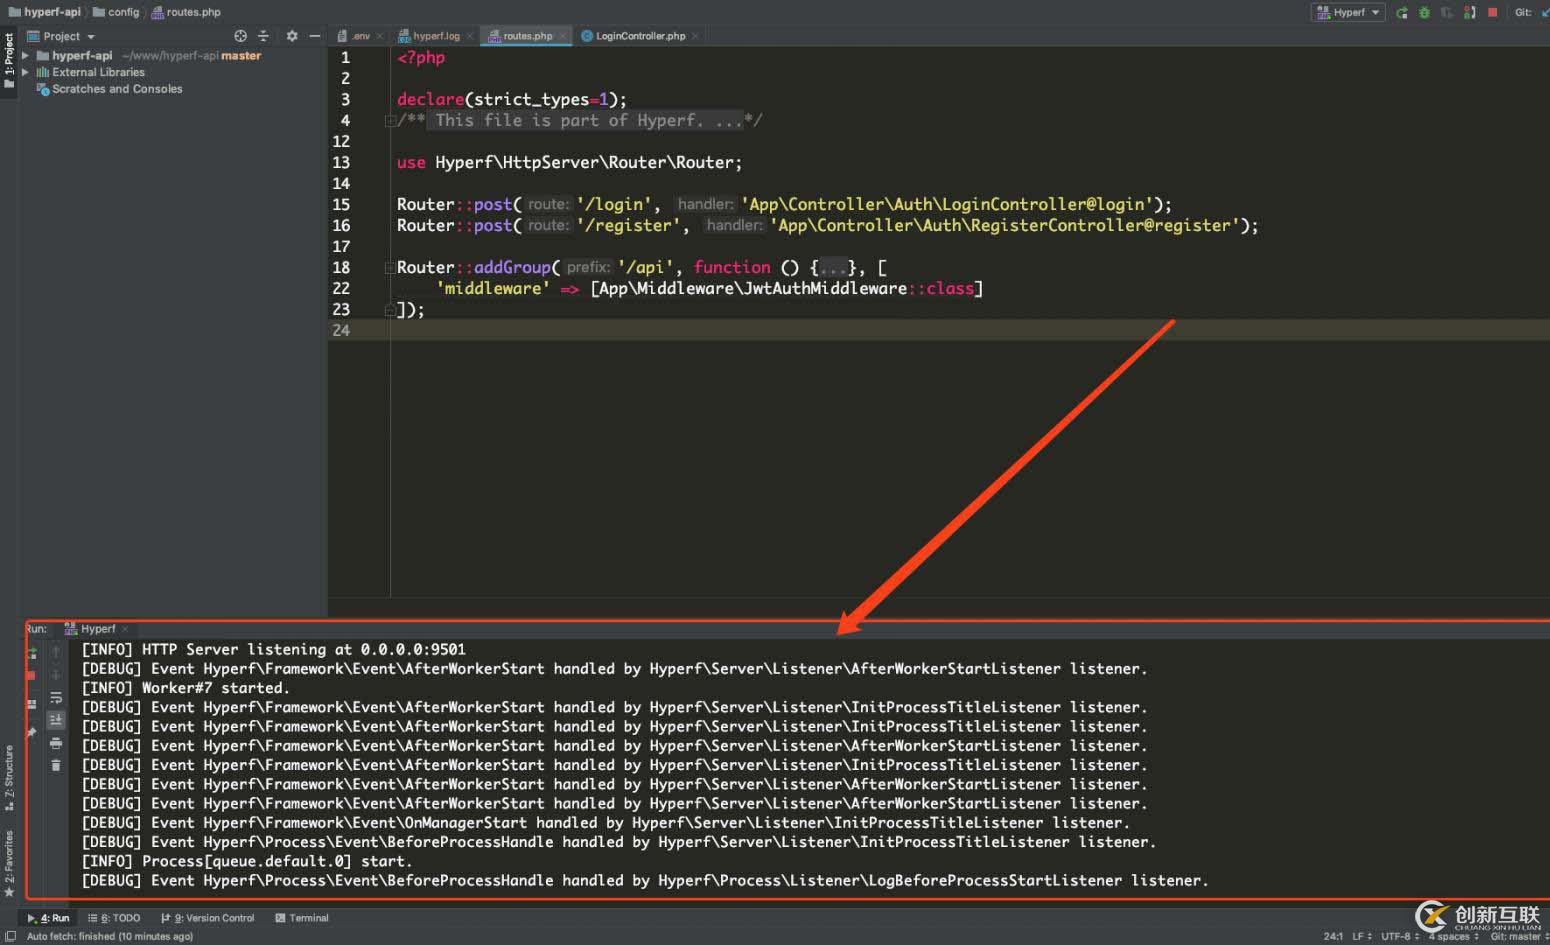Click the Auto fetch status message
The image size is (1550, 945).
[x=110, y=936]
